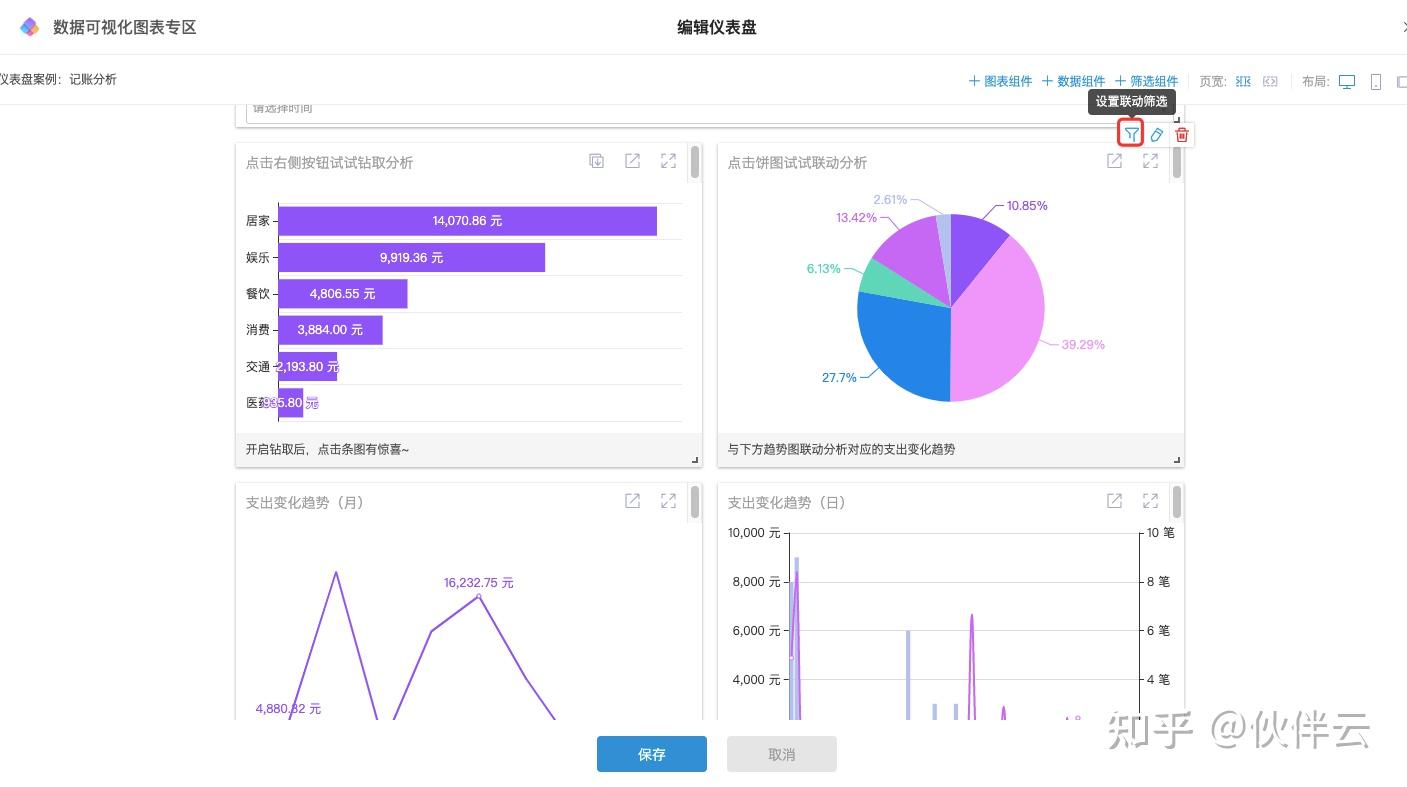Click the 取消 button

click(782, 754)
